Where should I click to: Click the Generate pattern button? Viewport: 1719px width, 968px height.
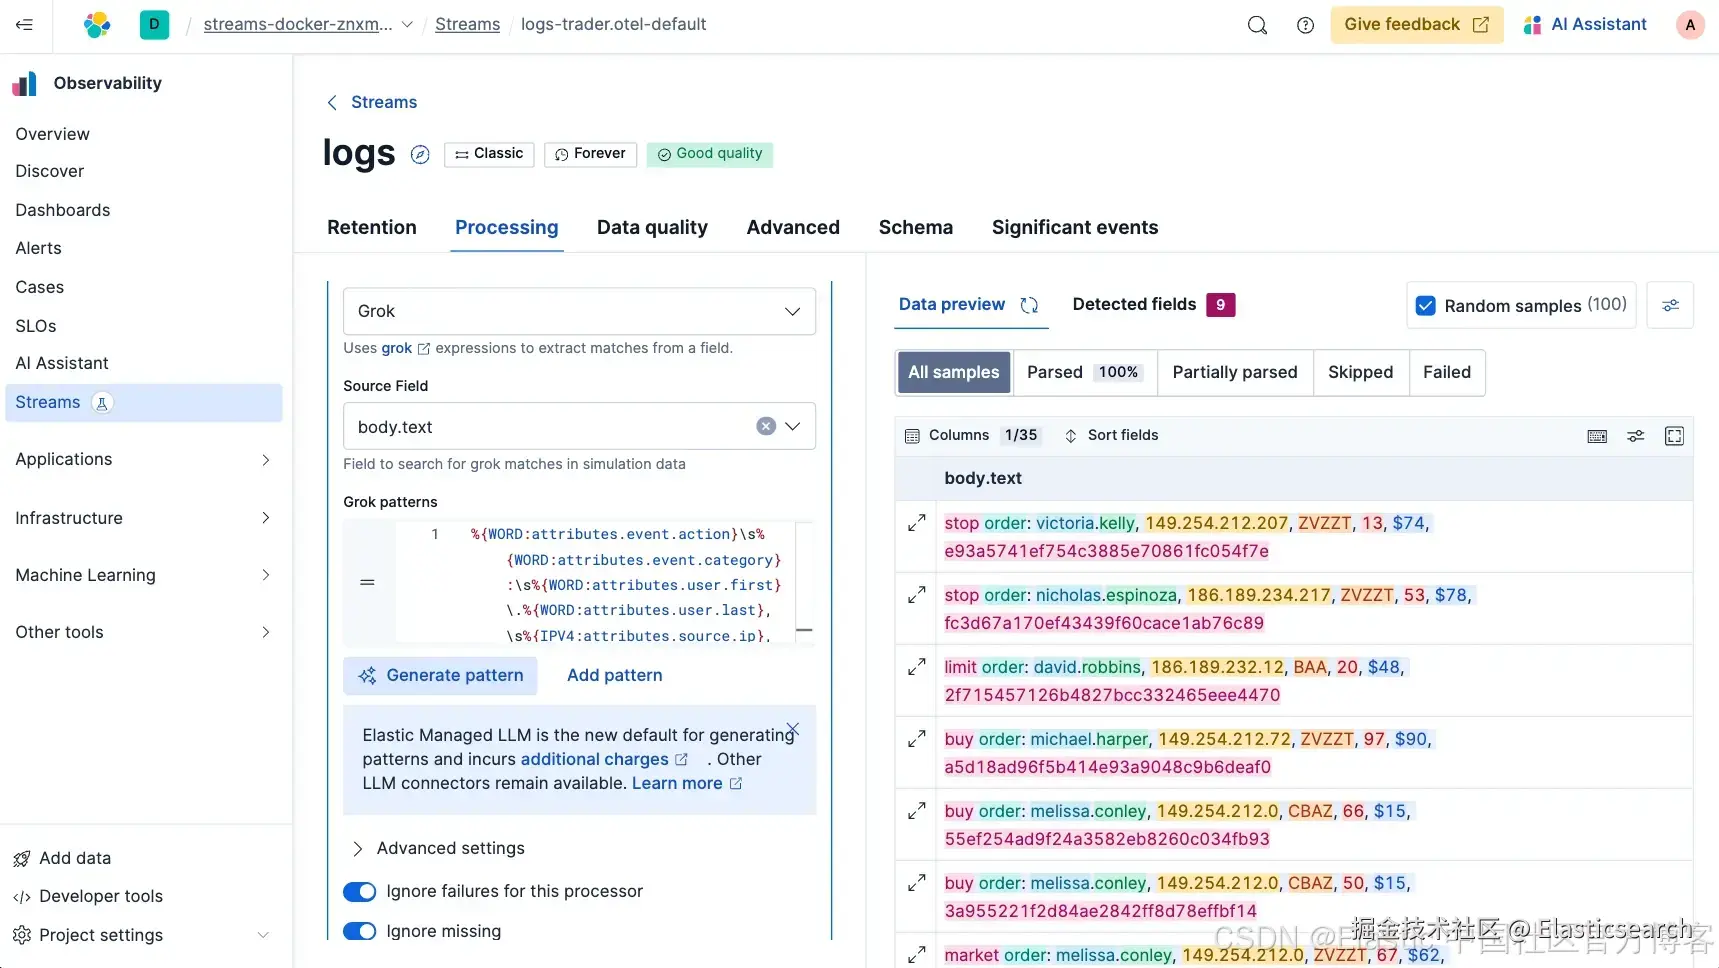point(440,675)
